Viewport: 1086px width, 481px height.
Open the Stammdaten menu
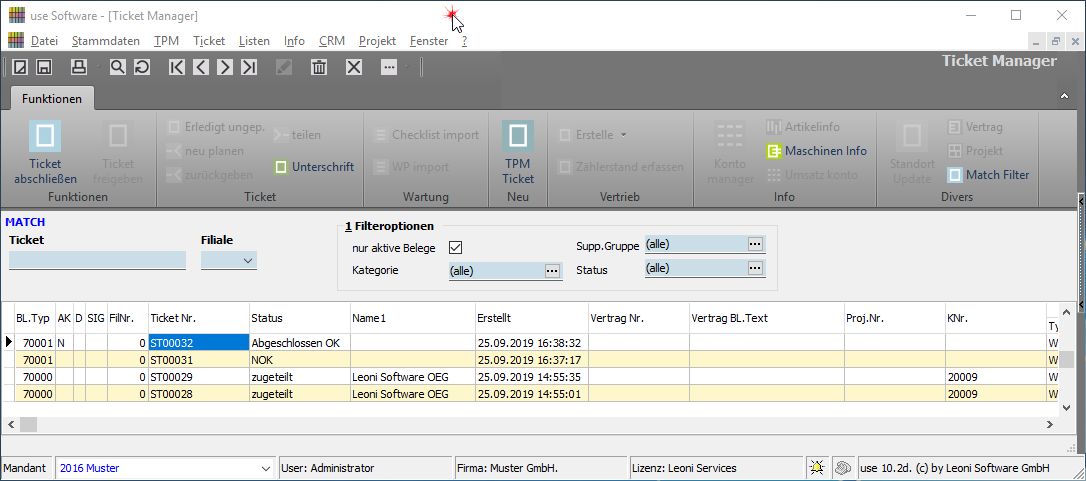click(x=105, y=41)
